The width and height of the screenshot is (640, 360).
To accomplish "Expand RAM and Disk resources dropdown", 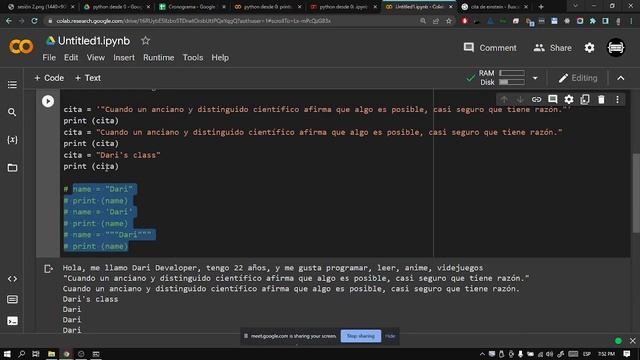I will point(535,78).
